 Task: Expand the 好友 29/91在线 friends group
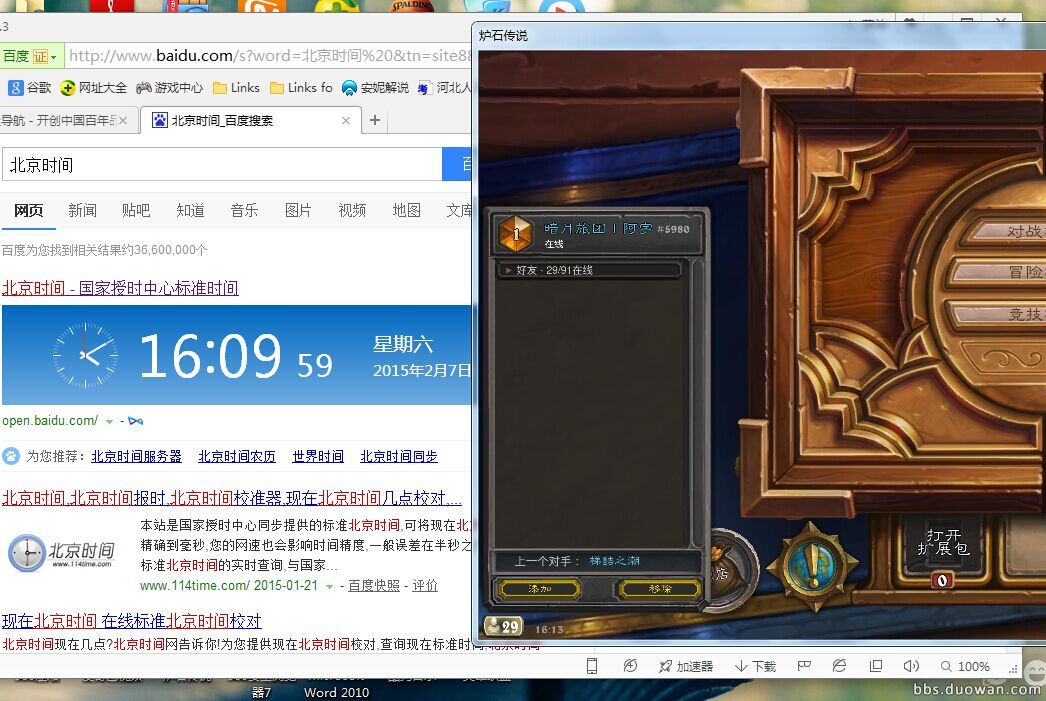pos(589,270)
